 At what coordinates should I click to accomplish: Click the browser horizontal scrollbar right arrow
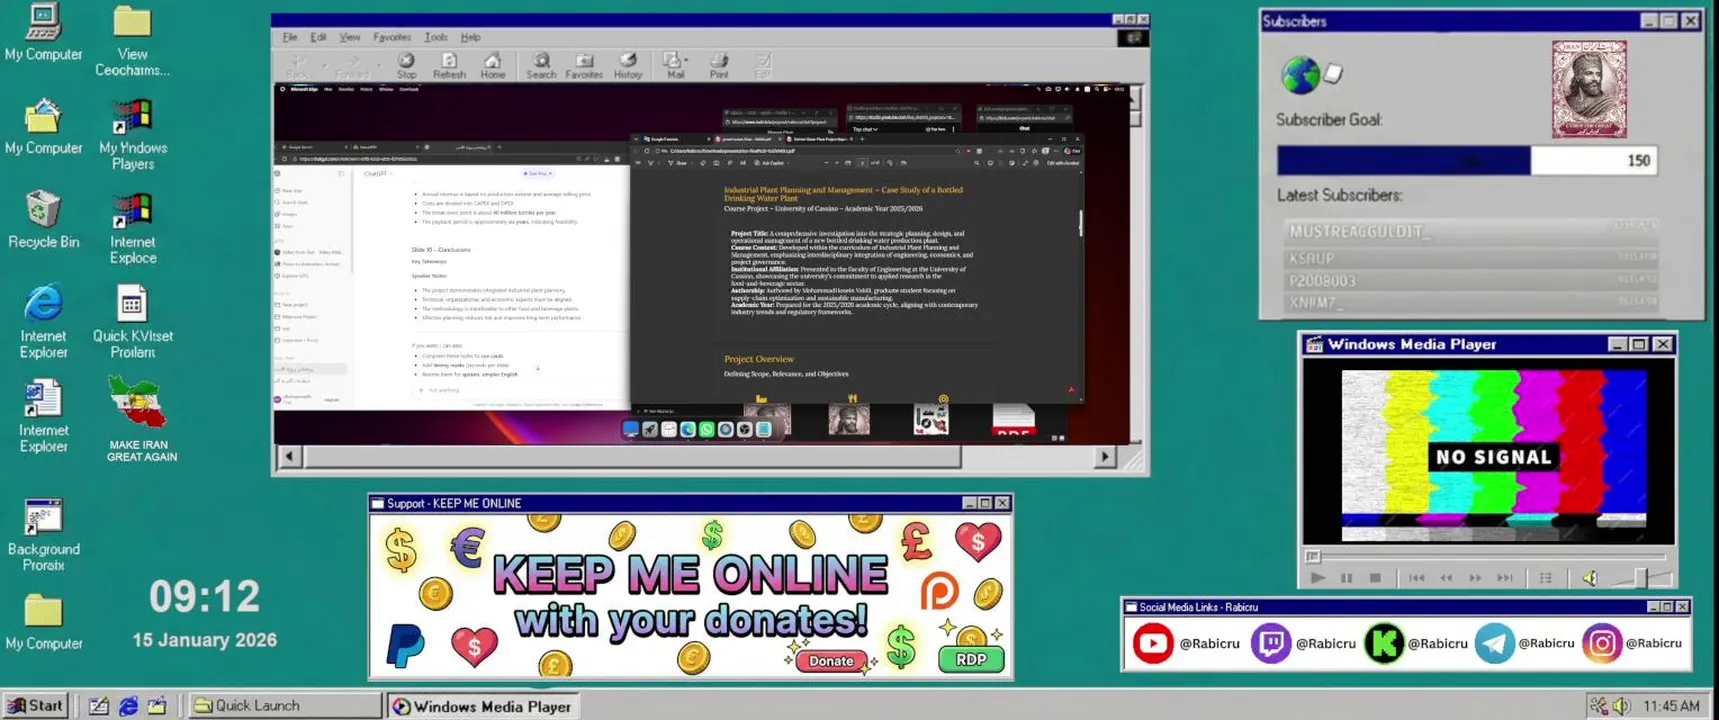tap(1105, 457)
